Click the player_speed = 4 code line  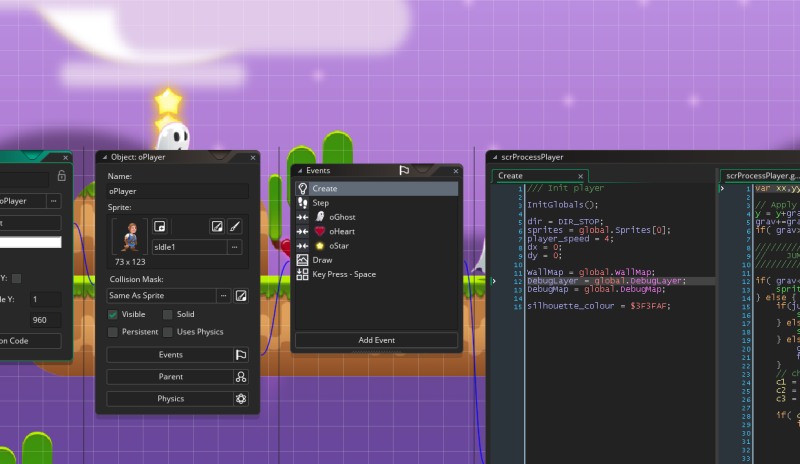point(570,238)
